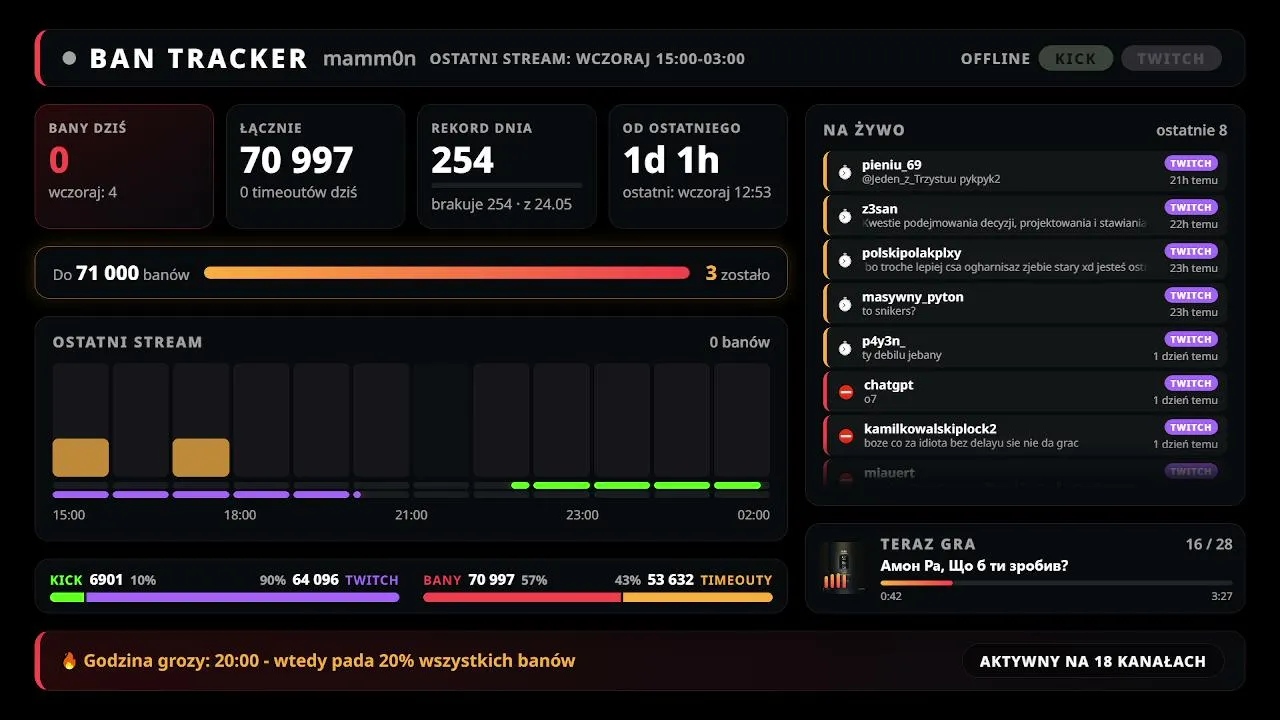Click the red ban icon next to chatgpt

(846, 392)
